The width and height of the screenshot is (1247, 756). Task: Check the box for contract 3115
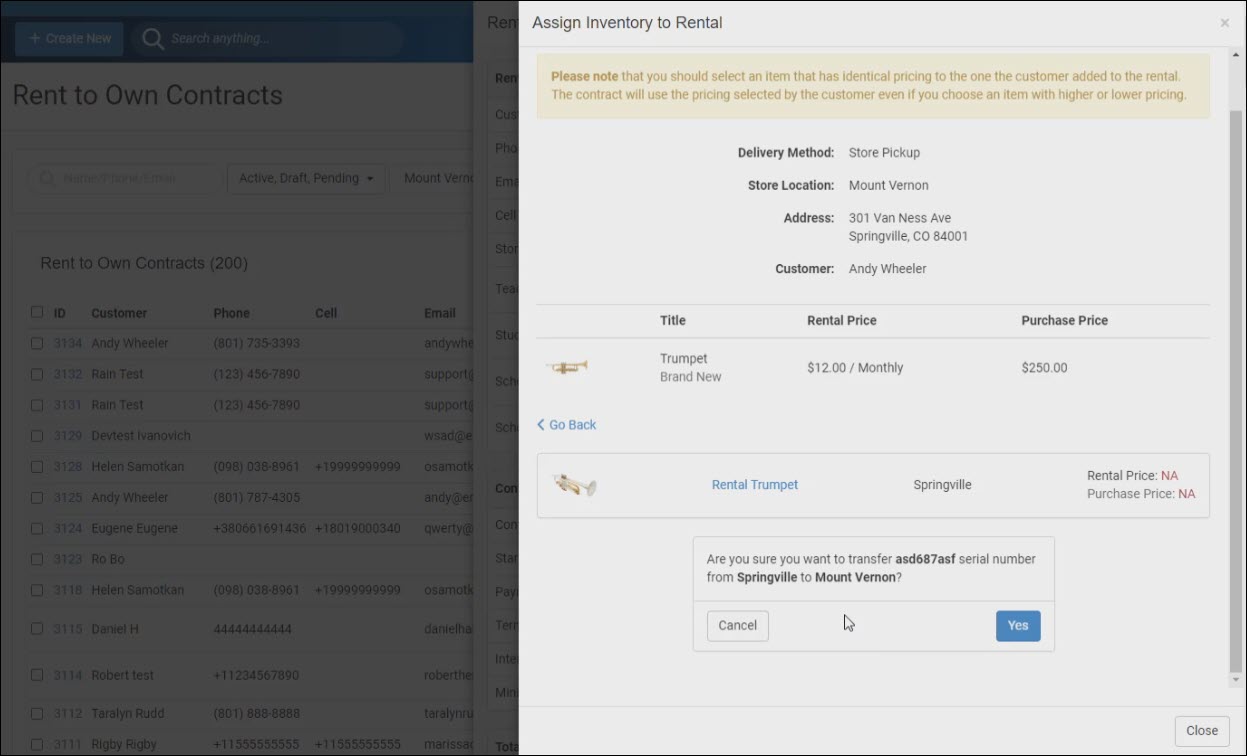pos(37,629)
